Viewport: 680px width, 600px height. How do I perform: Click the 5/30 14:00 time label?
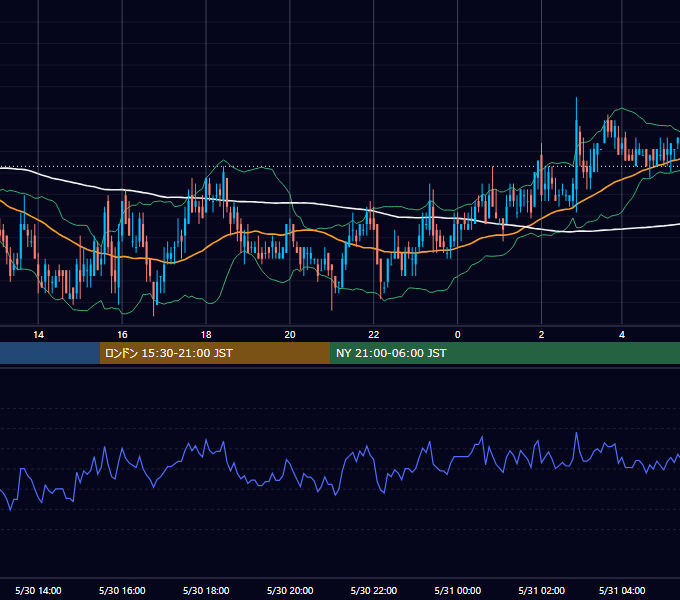click(38, 590)
